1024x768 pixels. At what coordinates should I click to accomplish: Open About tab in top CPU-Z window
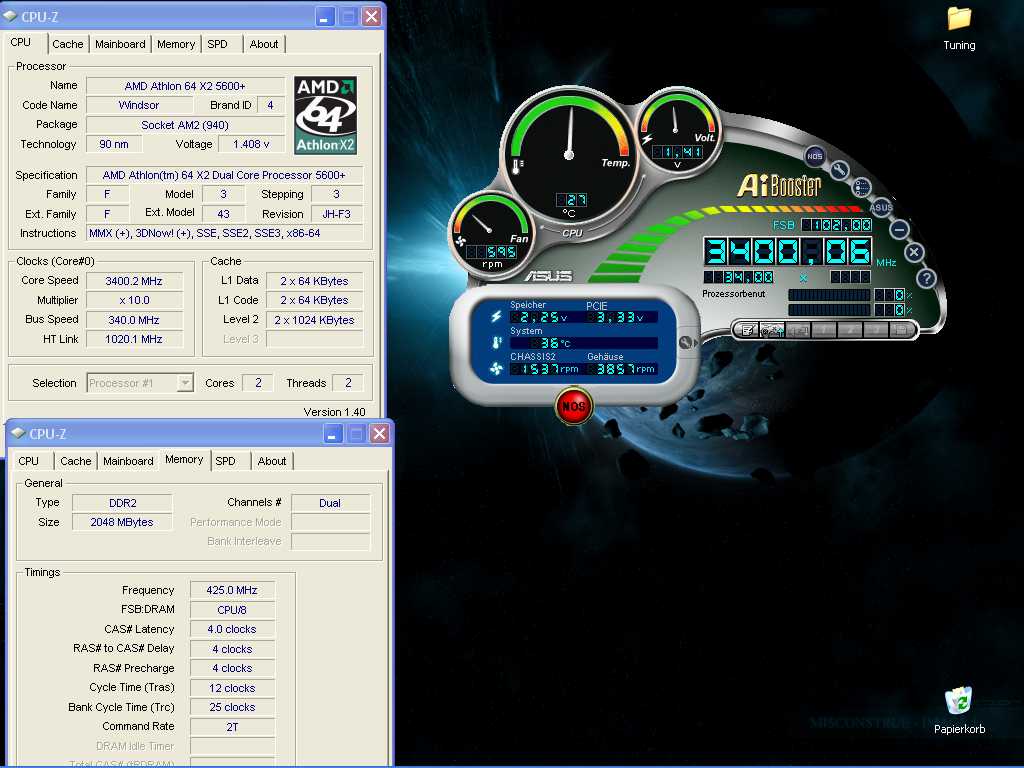(264, 44)
